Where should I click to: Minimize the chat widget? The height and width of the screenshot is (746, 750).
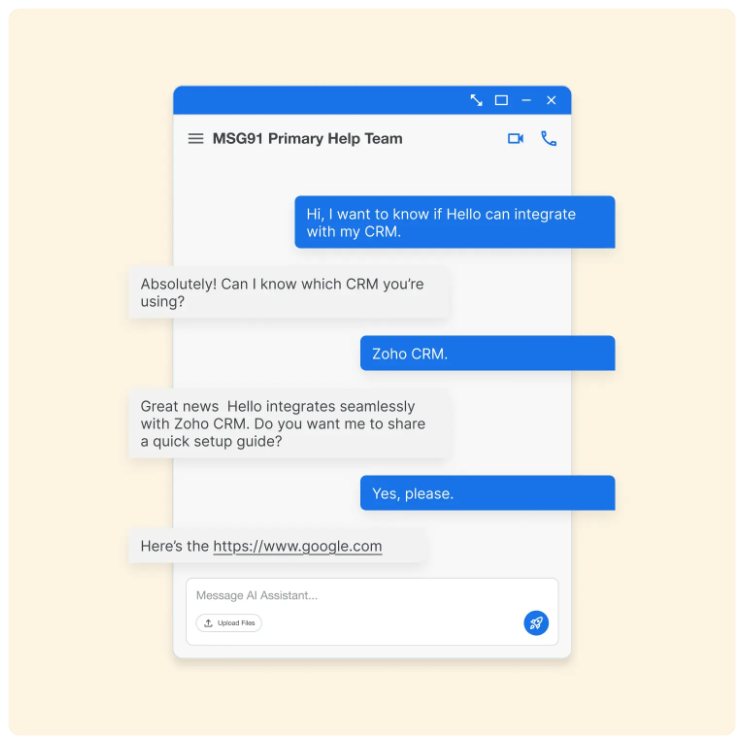click(x=526, y=100)
